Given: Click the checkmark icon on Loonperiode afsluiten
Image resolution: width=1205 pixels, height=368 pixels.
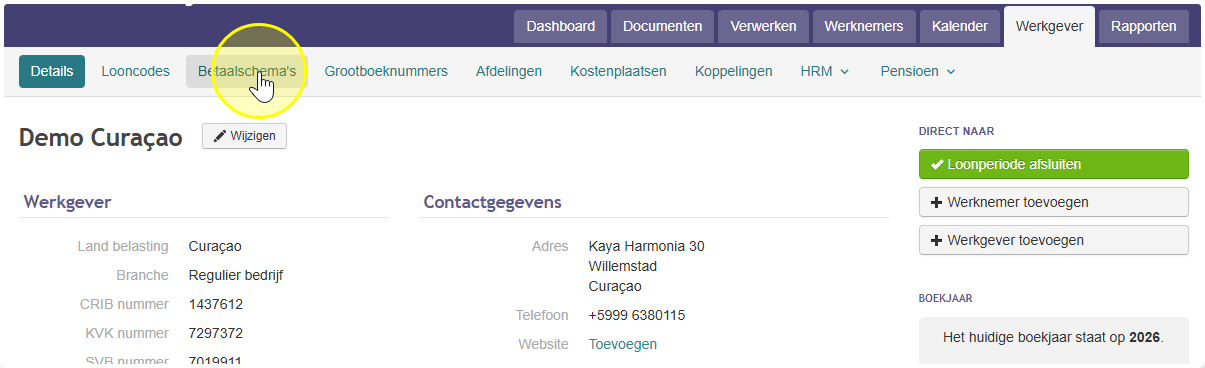Looking at the screenshot, I should (937, 164).
